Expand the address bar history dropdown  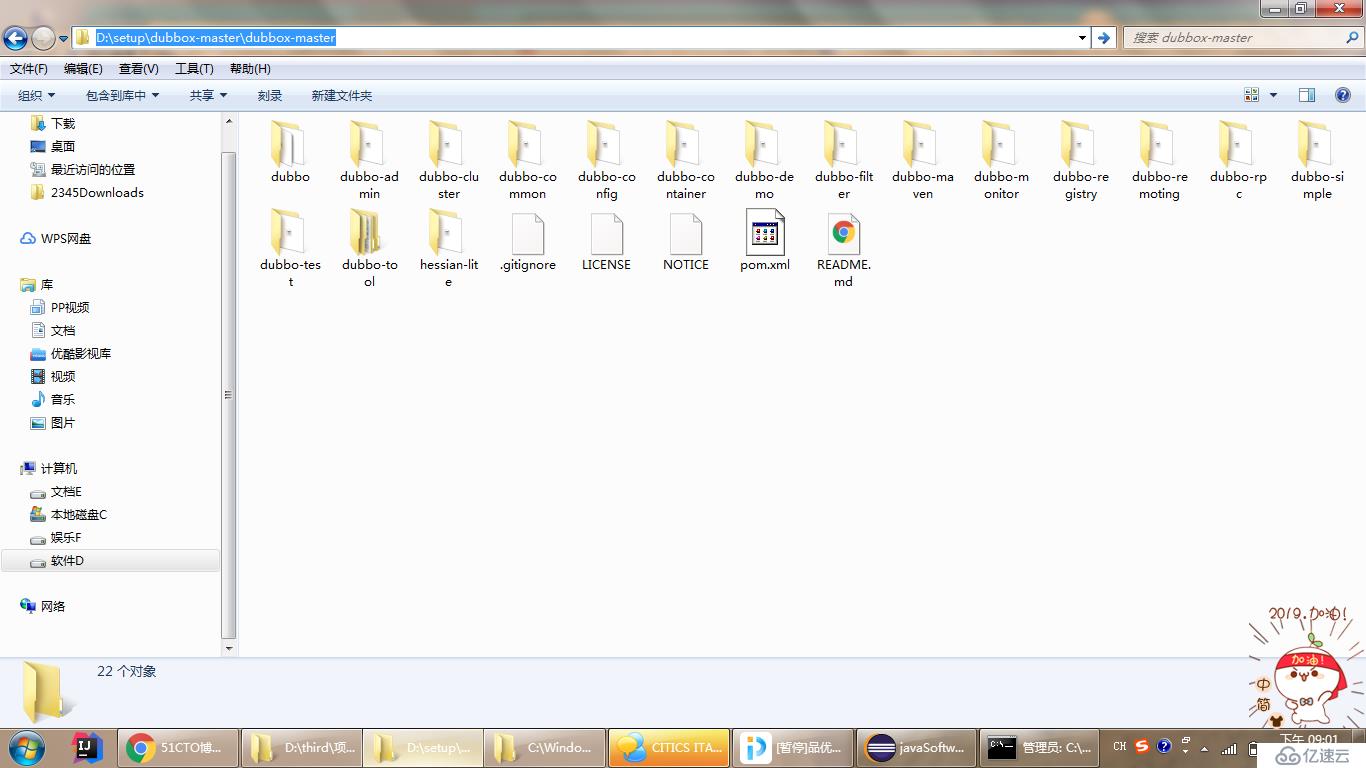(1082, 38)
